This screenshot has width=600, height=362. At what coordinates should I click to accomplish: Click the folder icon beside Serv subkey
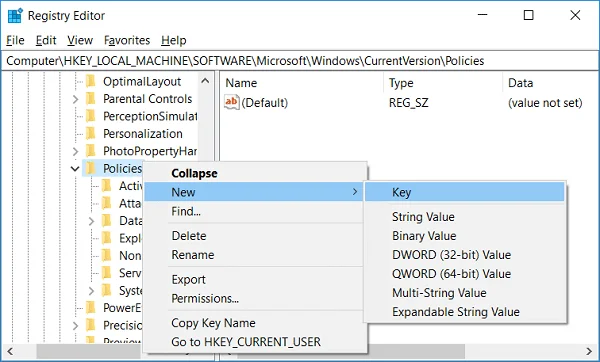(x=106, y=273)
